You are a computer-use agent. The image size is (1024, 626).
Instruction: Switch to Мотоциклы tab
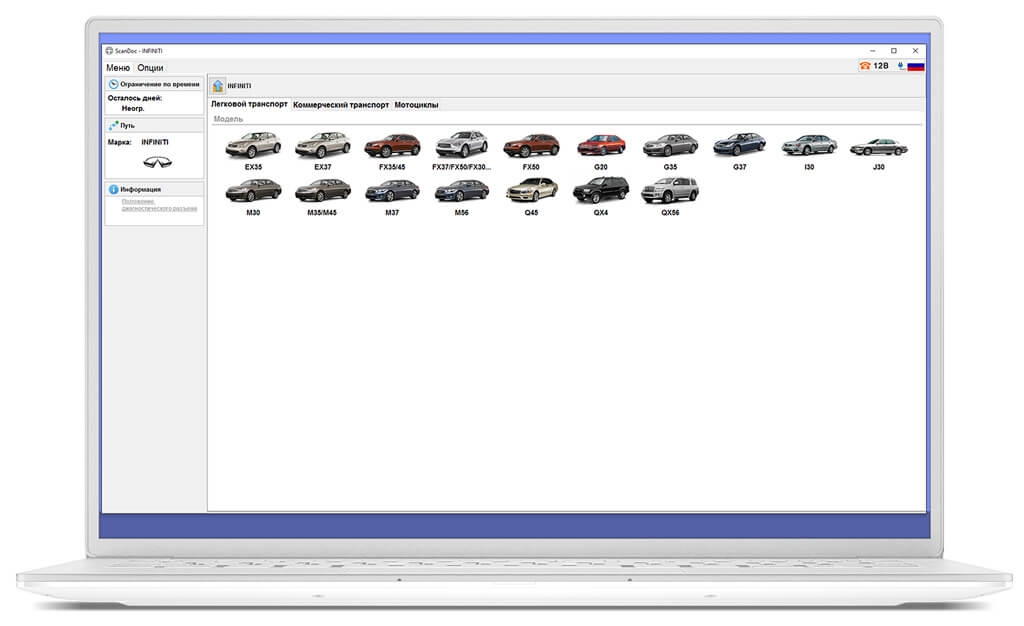[x=416, y=104]
